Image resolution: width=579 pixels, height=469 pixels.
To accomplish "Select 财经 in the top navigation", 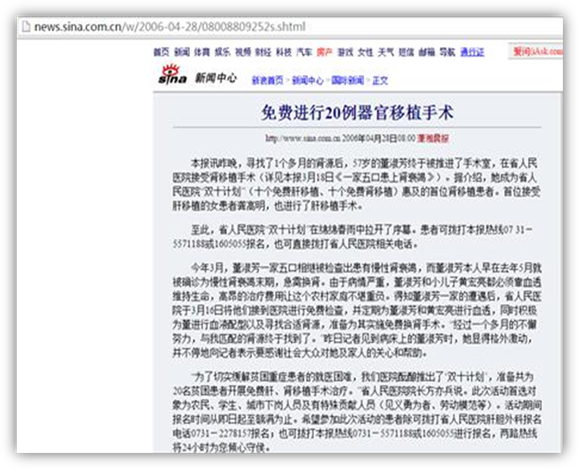I will coord(263,52).
